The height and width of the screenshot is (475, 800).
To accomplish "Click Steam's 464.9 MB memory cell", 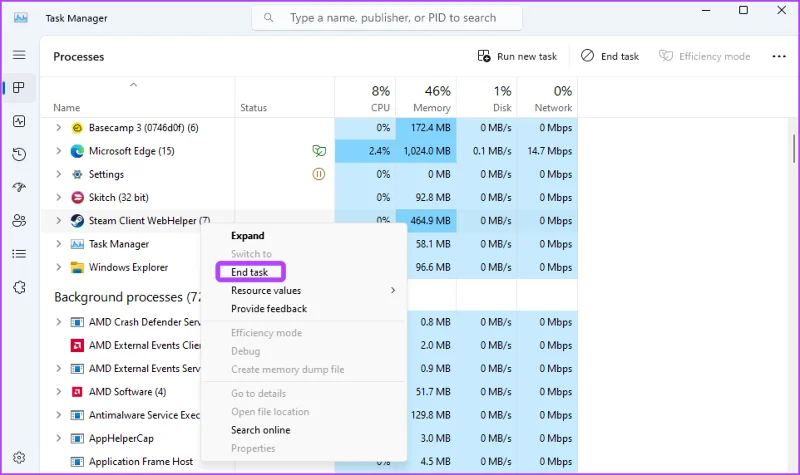I will pyautogui.click(x=426, y=221).
